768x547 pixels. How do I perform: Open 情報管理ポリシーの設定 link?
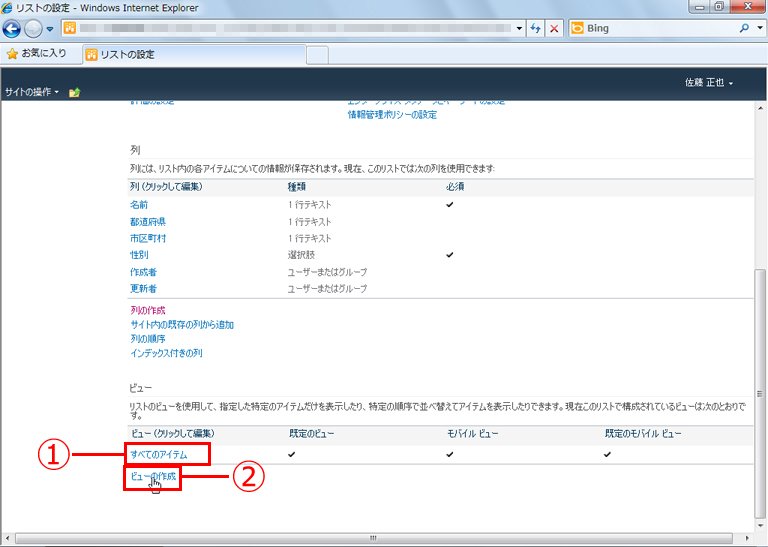click(x=392, y=115)
